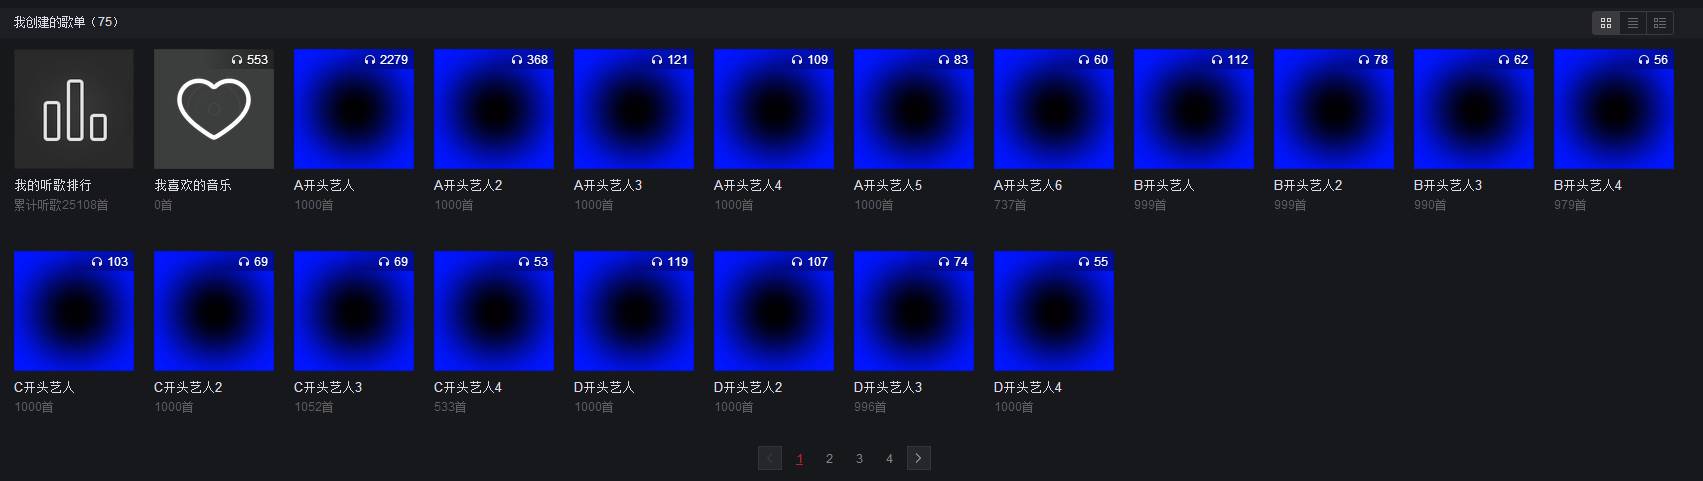Switch to plain list view
Viewport: 1703px width, 481px height.
coord(1633,23)
